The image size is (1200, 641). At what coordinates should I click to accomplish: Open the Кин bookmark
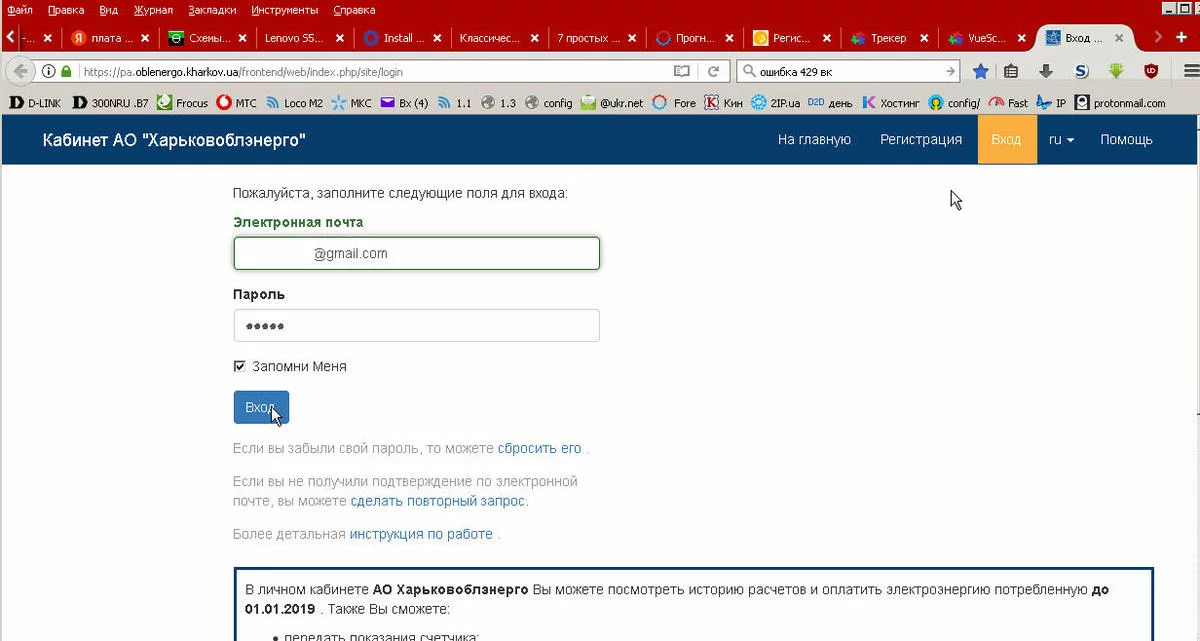723,102
